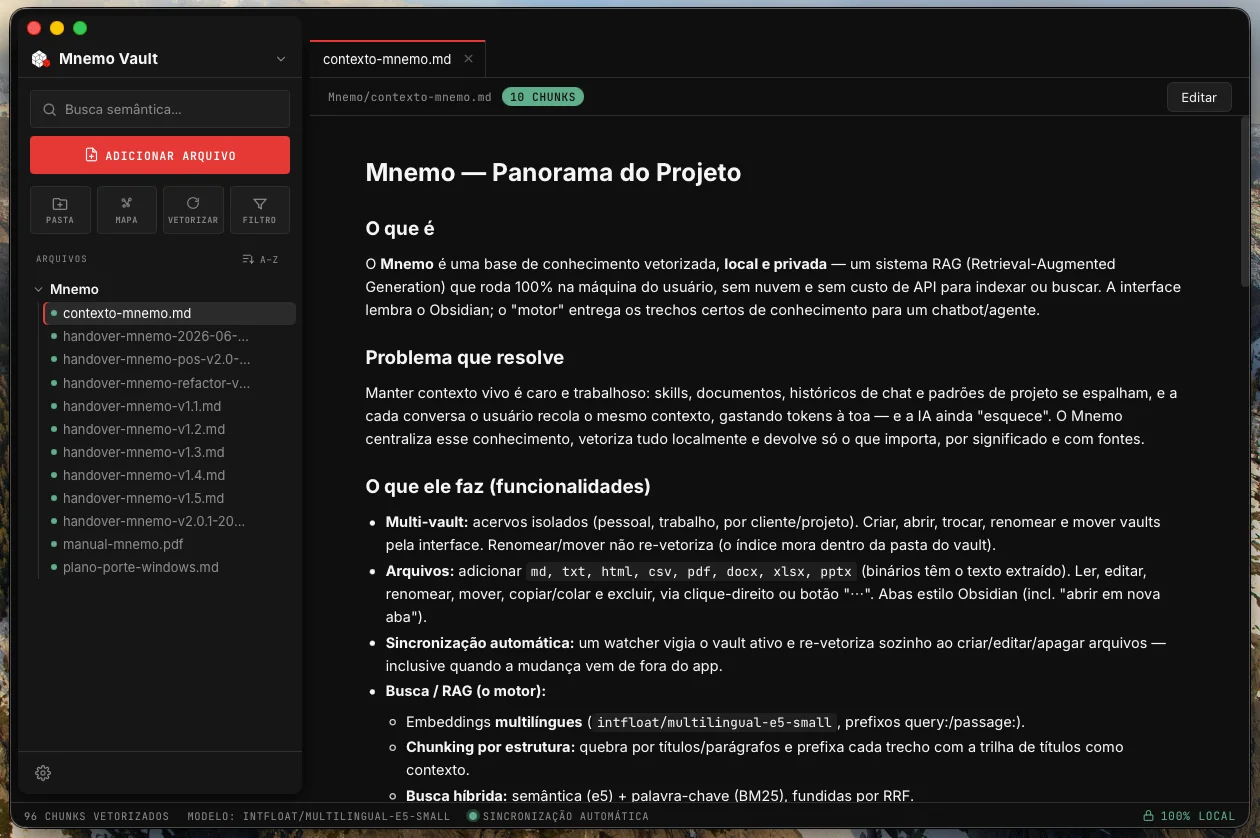The width and height of the screenshot is (1260, 838).
Task: Click the ADICIONAR ARQUIVO button
Action: [x=160, y=155]
